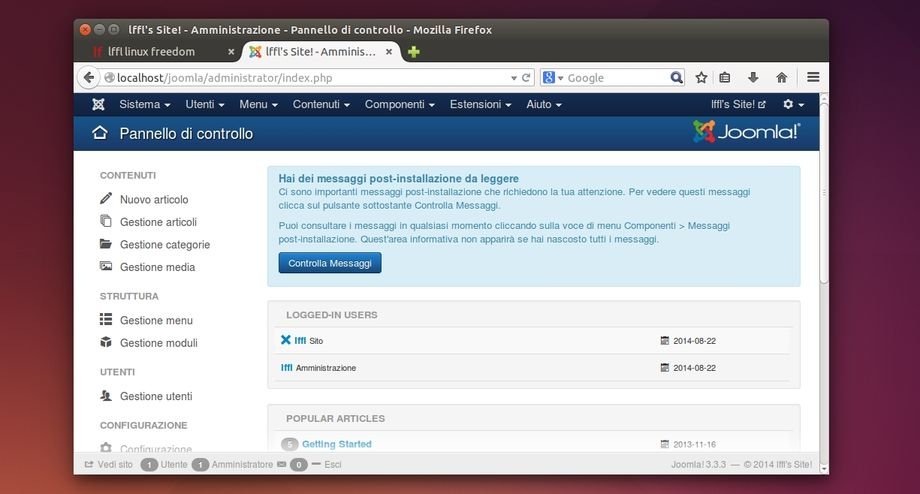Click the Getting Started hit count badge
Screen dimensions: 920x494
click(290, 444)
